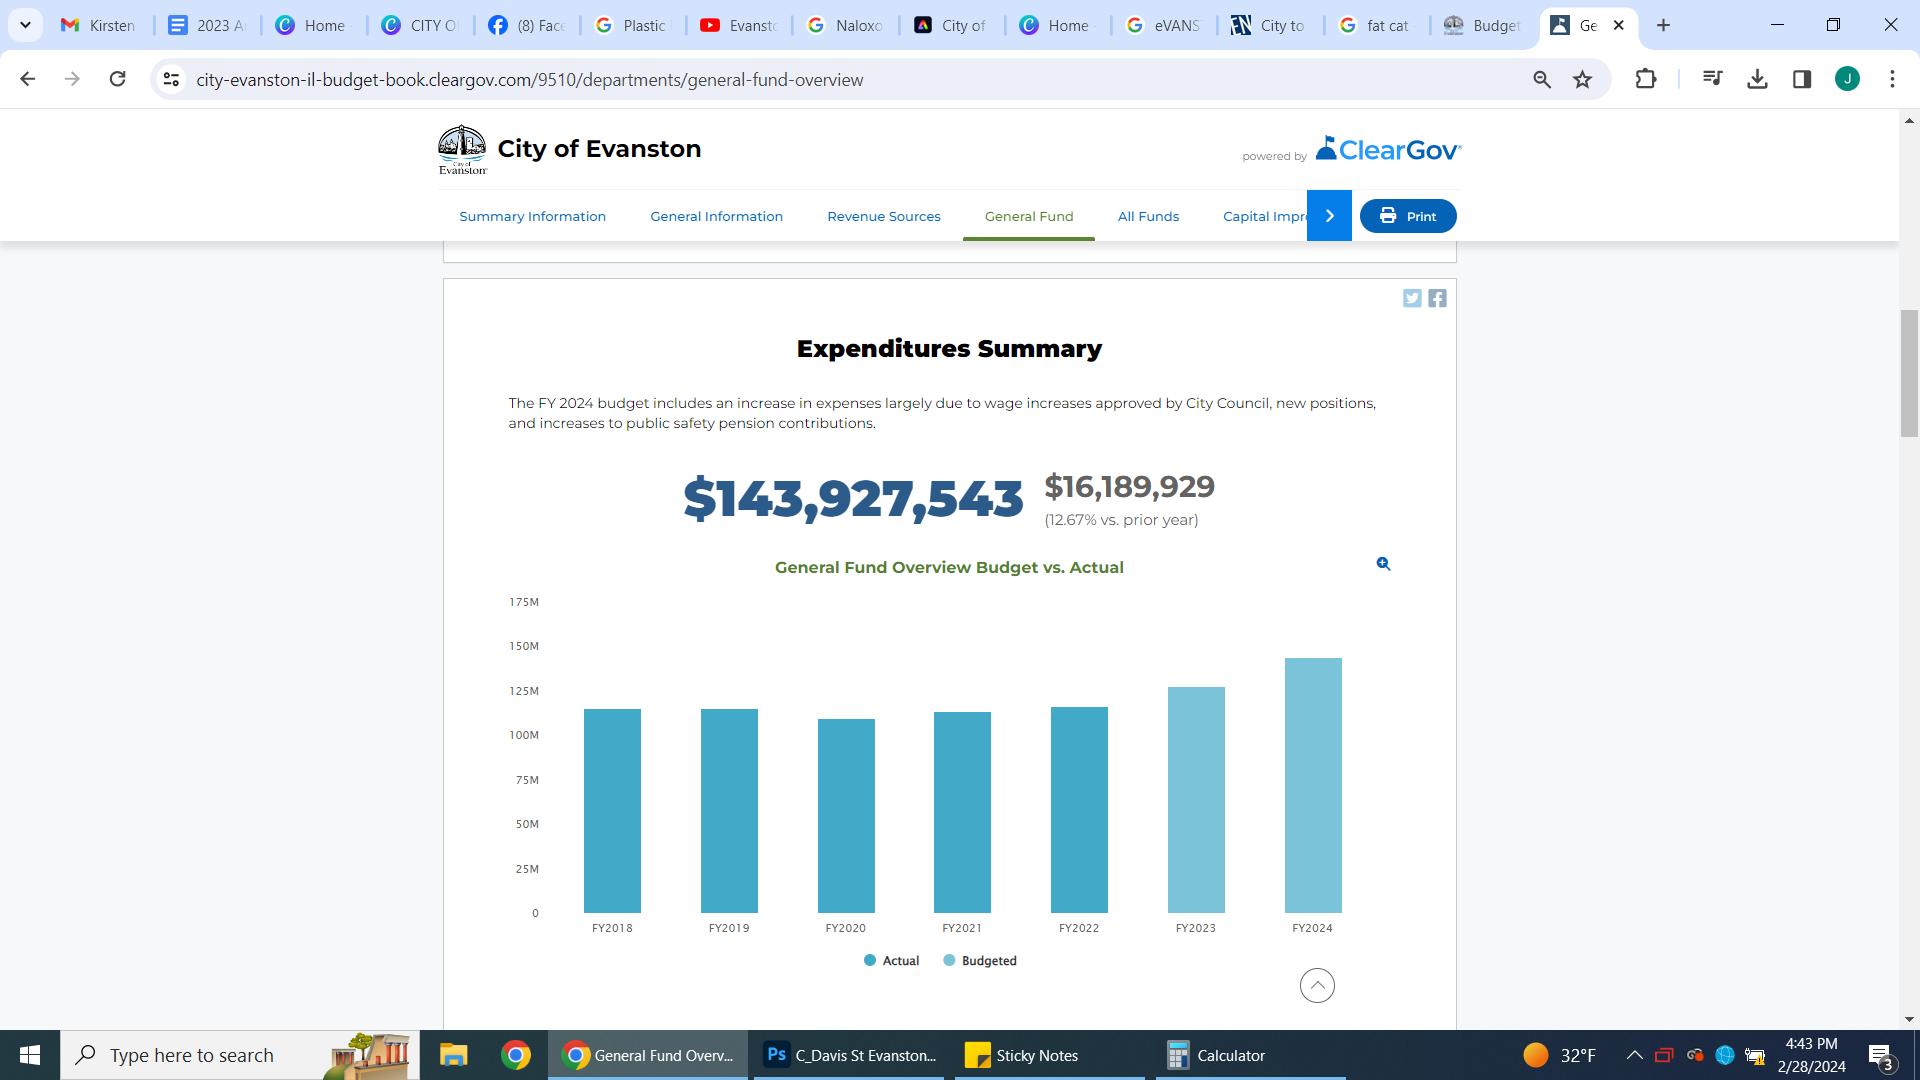Click the scroll-to-top circle arrow
This screenshot has height=1080, width=1920.
click(x=1317, y=986)
